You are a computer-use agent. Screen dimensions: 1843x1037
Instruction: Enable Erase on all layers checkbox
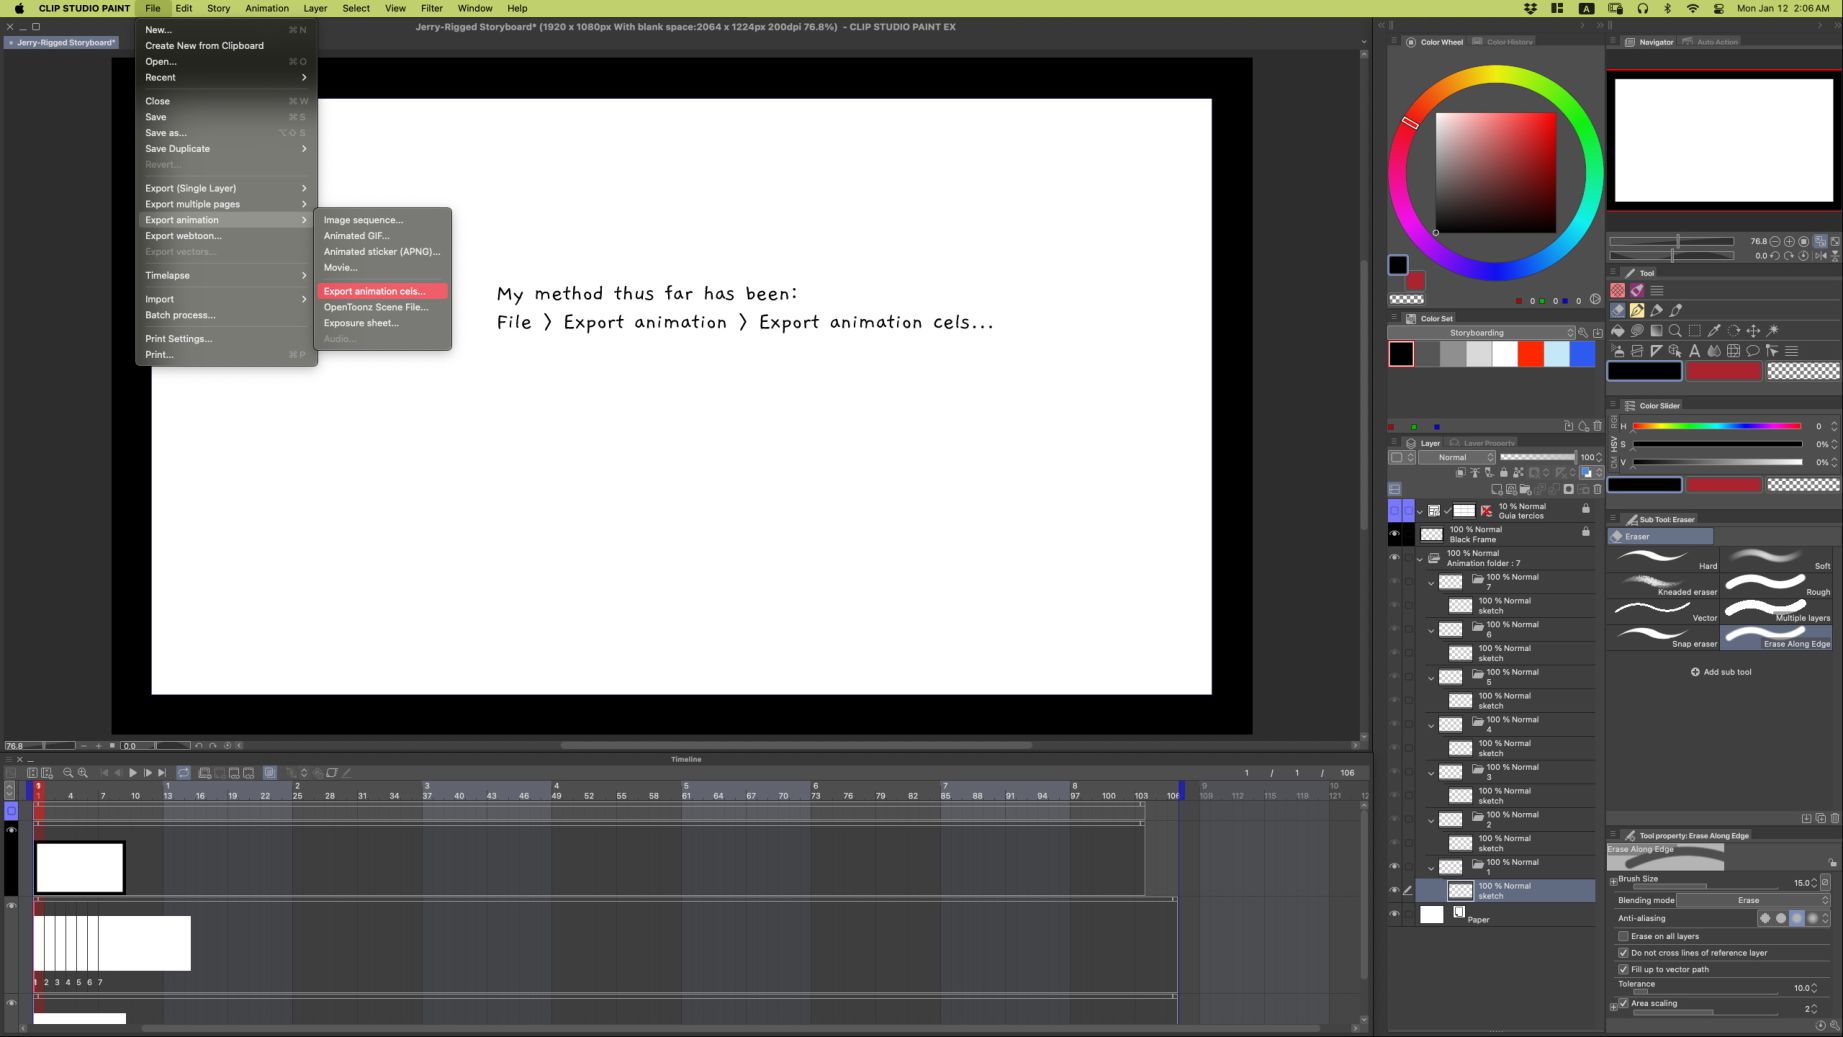tap(1623, 937)
